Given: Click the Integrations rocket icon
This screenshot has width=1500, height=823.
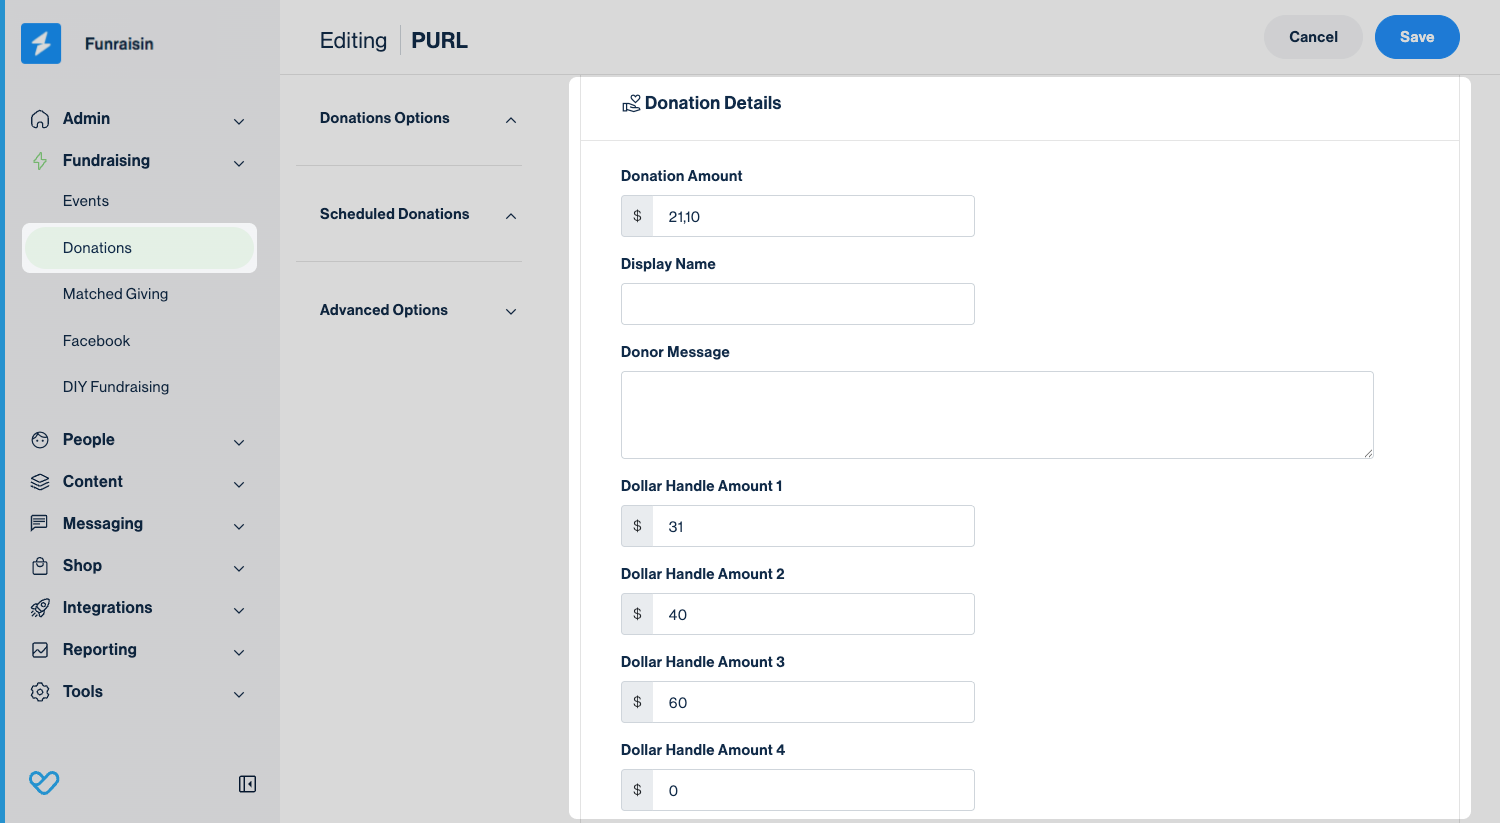Looking at the screenshot, I should click(40, 608).
